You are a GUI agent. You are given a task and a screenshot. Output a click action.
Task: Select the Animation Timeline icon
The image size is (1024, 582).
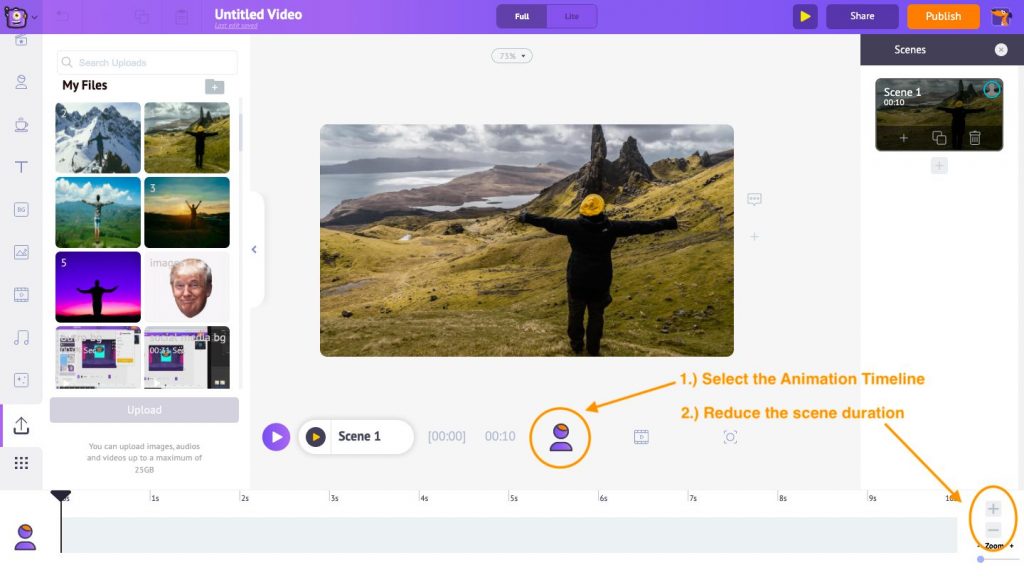560,437
